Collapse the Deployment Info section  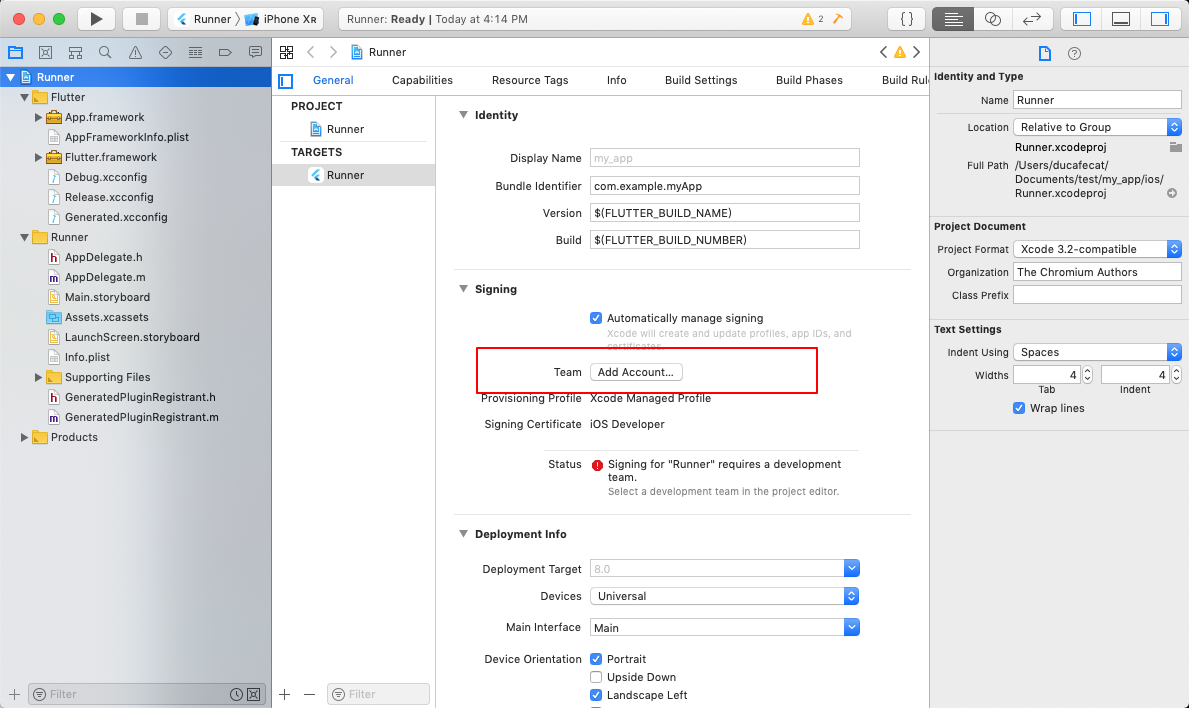463,534
